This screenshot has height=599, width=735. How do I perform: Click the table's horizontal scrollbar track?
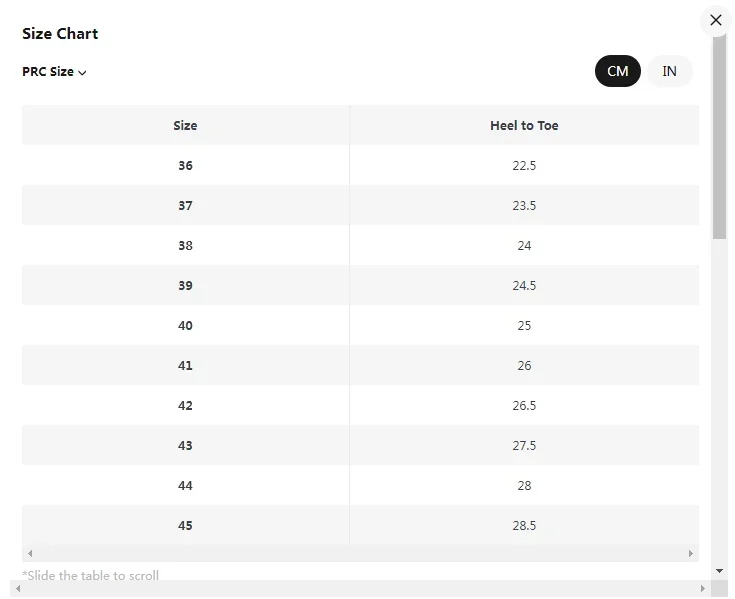360,553
